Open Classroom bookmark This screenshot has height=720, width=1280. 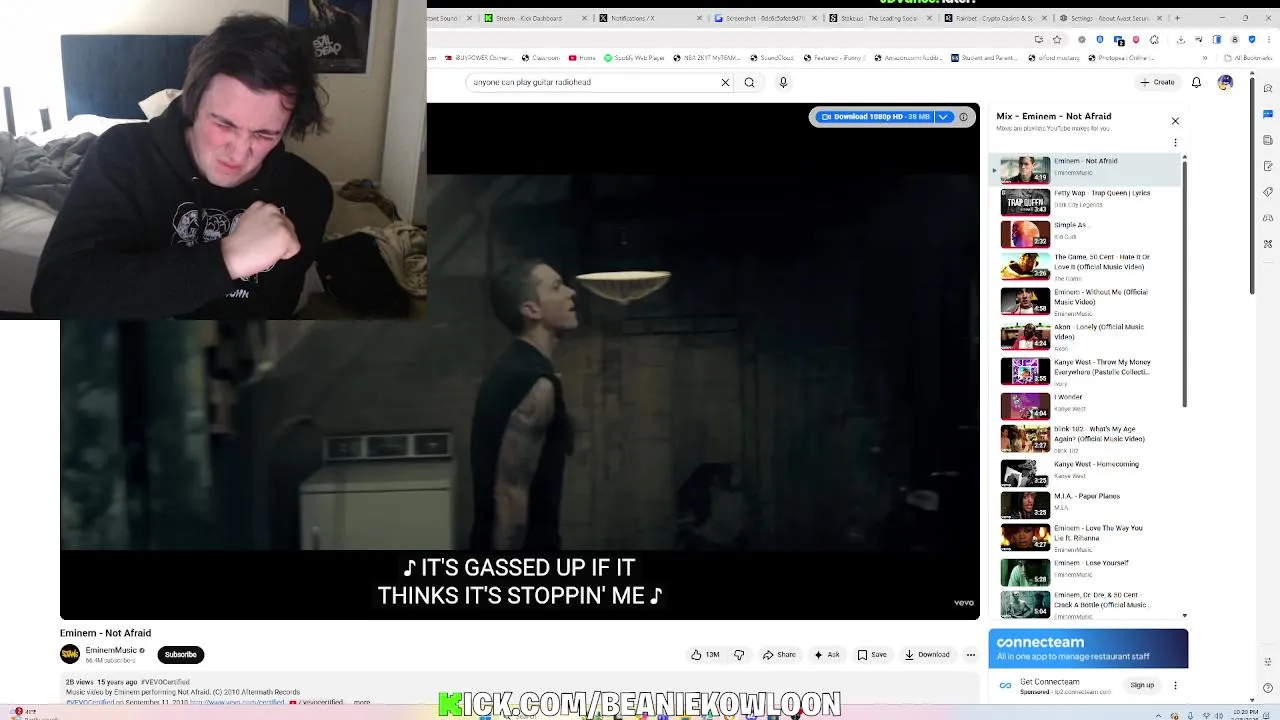click(540, 58)
